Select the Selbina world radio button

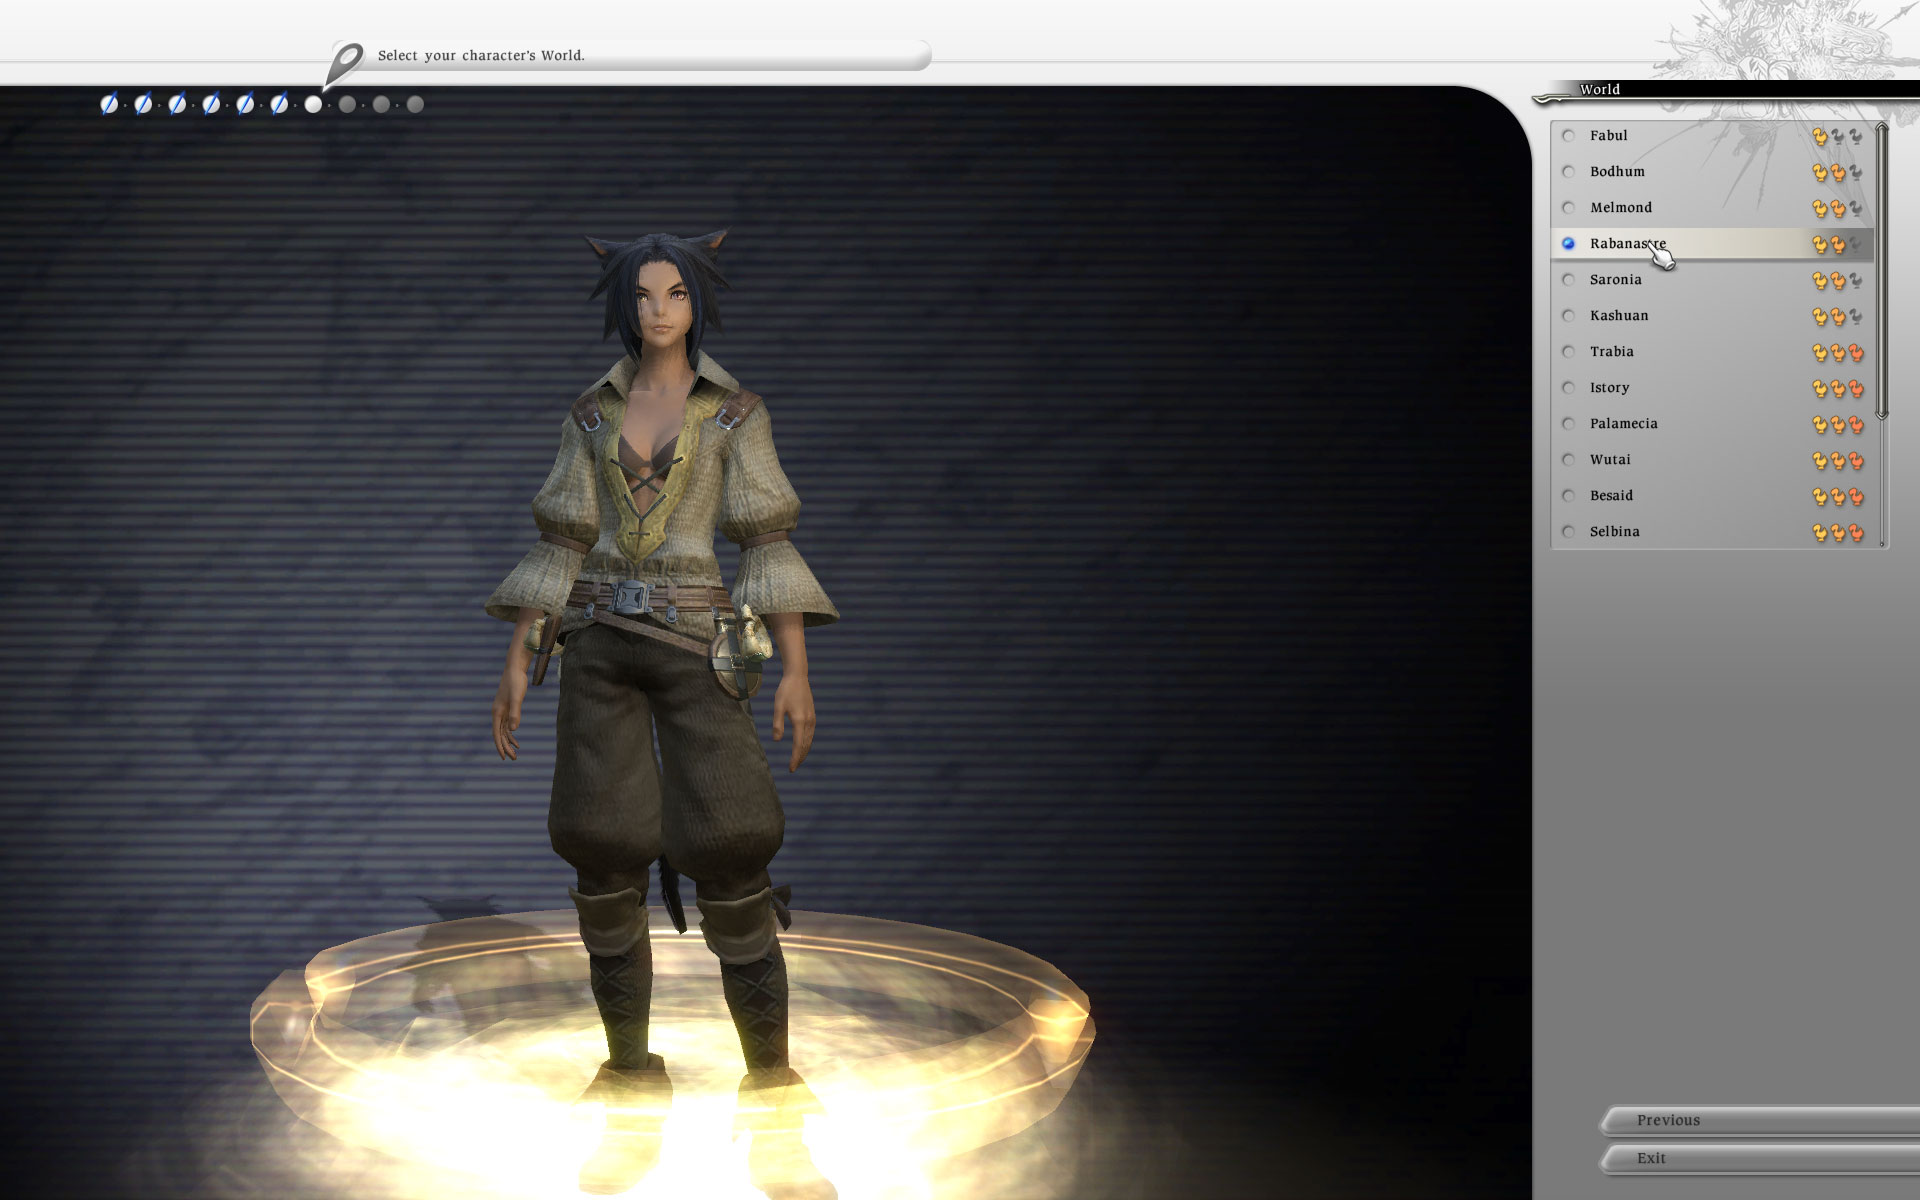(1568, 532)
